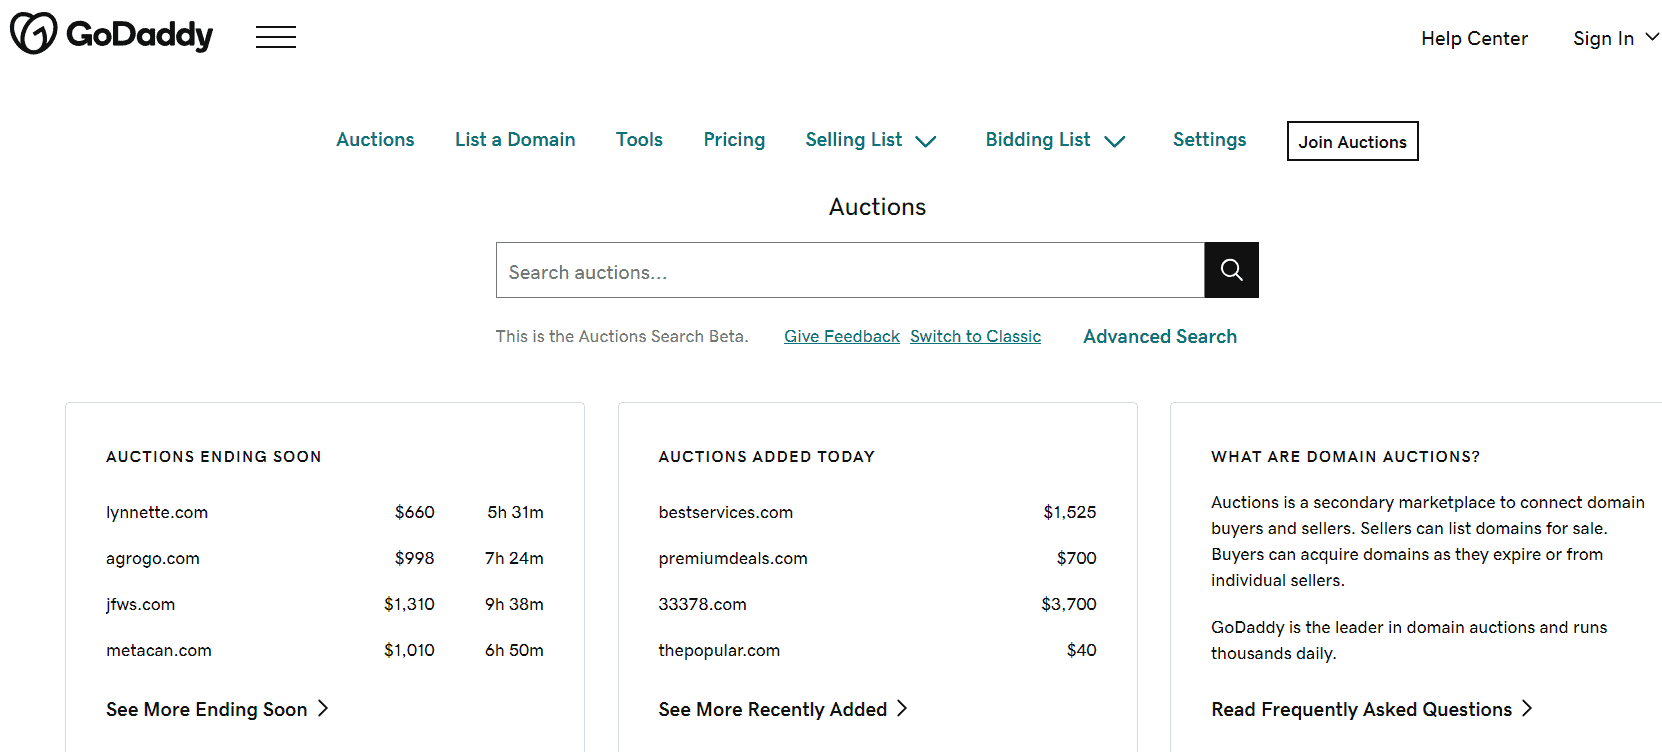Open the Help Center link
Viewport: 1662px width, 752px height.
pyautogui.click(x=1474, y=38)
